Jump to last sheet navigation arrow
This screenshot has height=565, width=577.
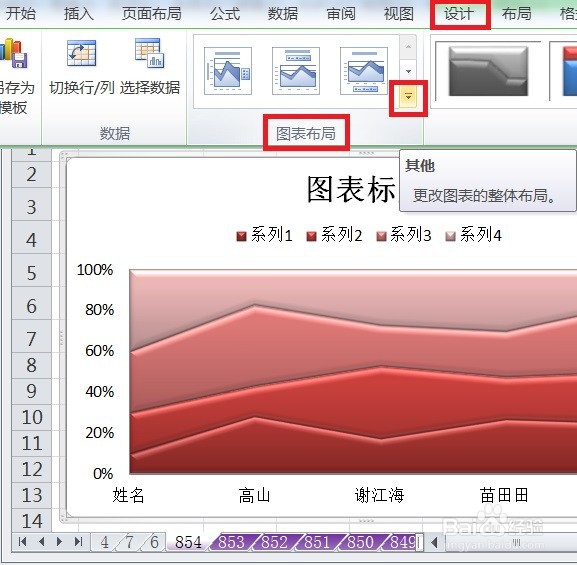tap(78, 541)
